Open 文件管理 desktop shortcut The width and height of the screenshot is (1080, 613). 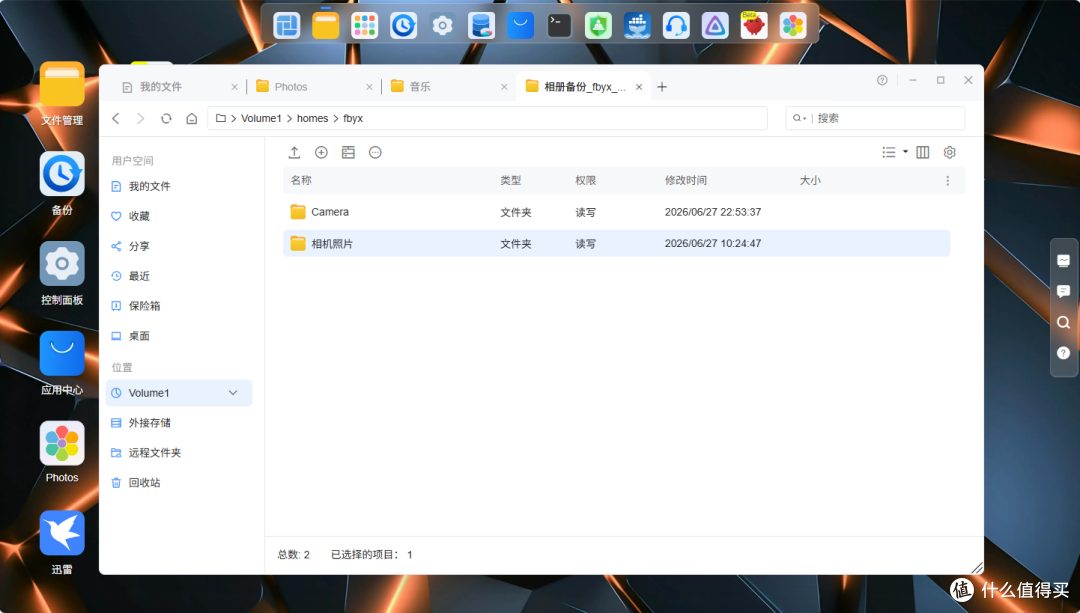[62, 94]
